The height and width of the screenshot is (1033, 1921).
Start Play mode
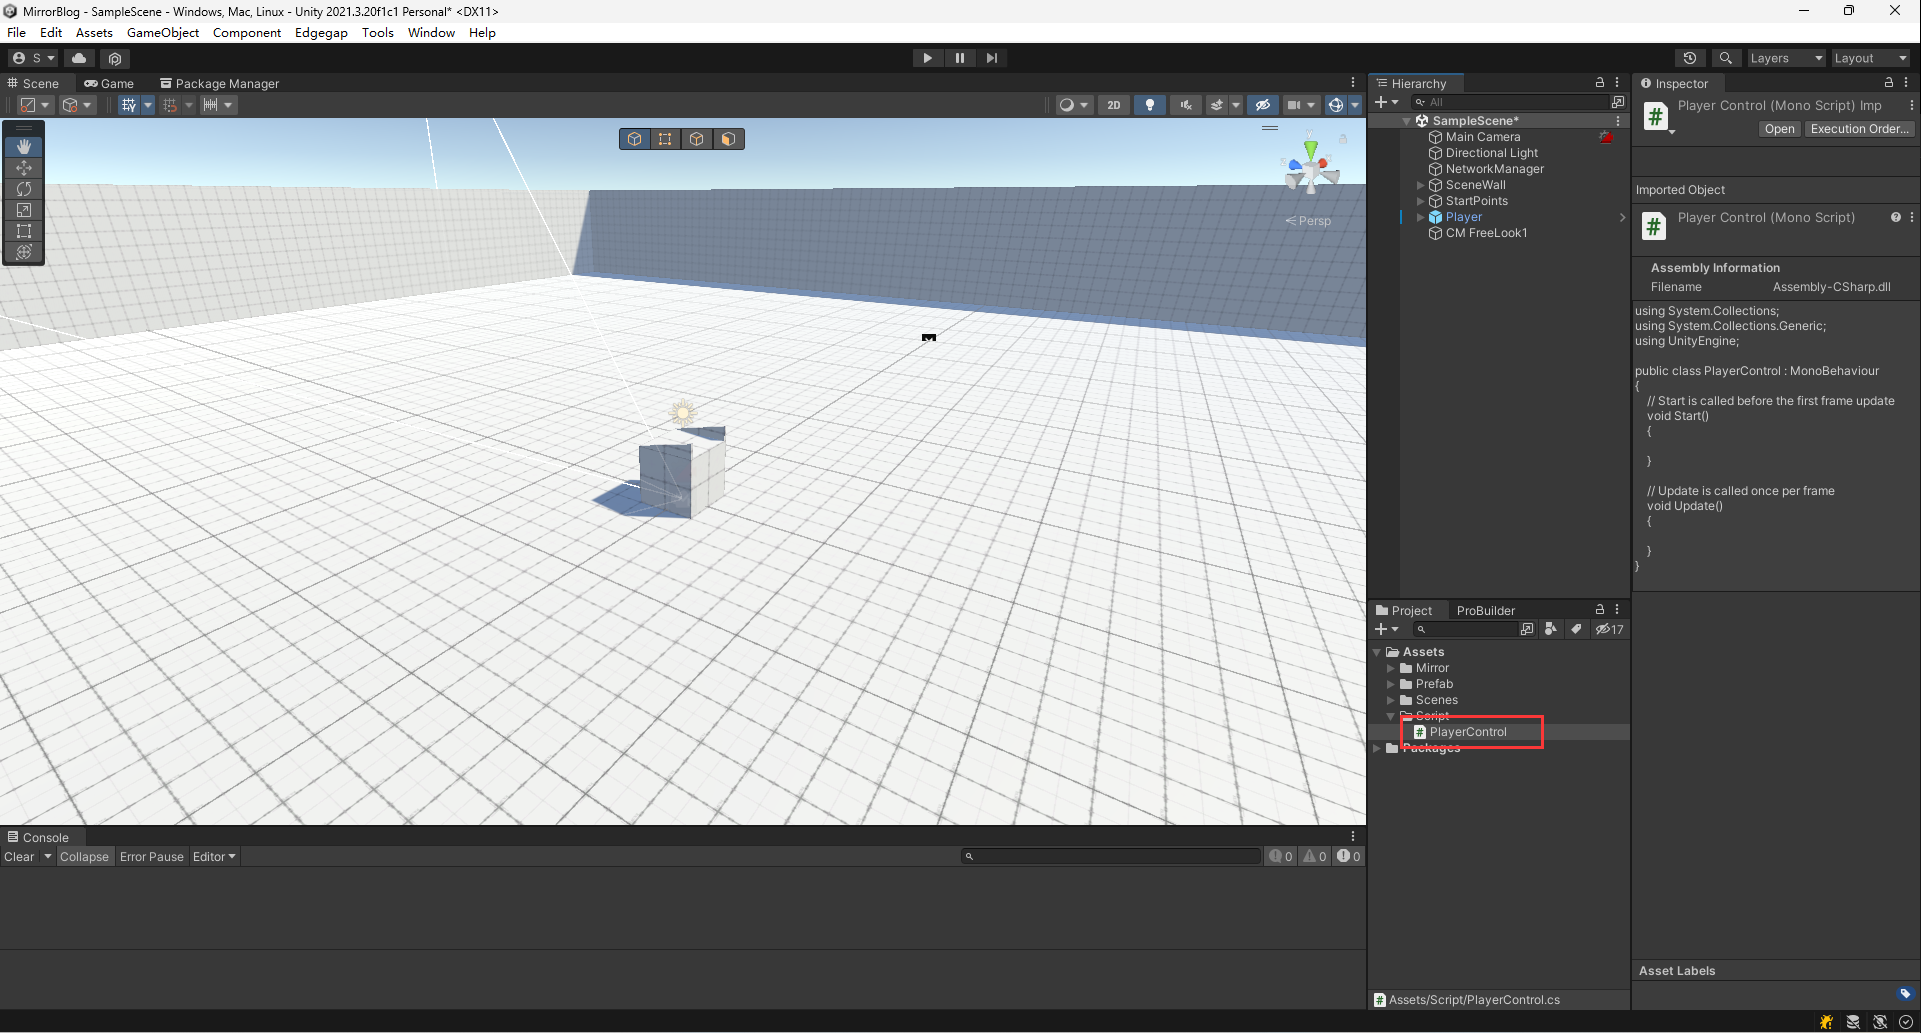[x=928, y=58]
